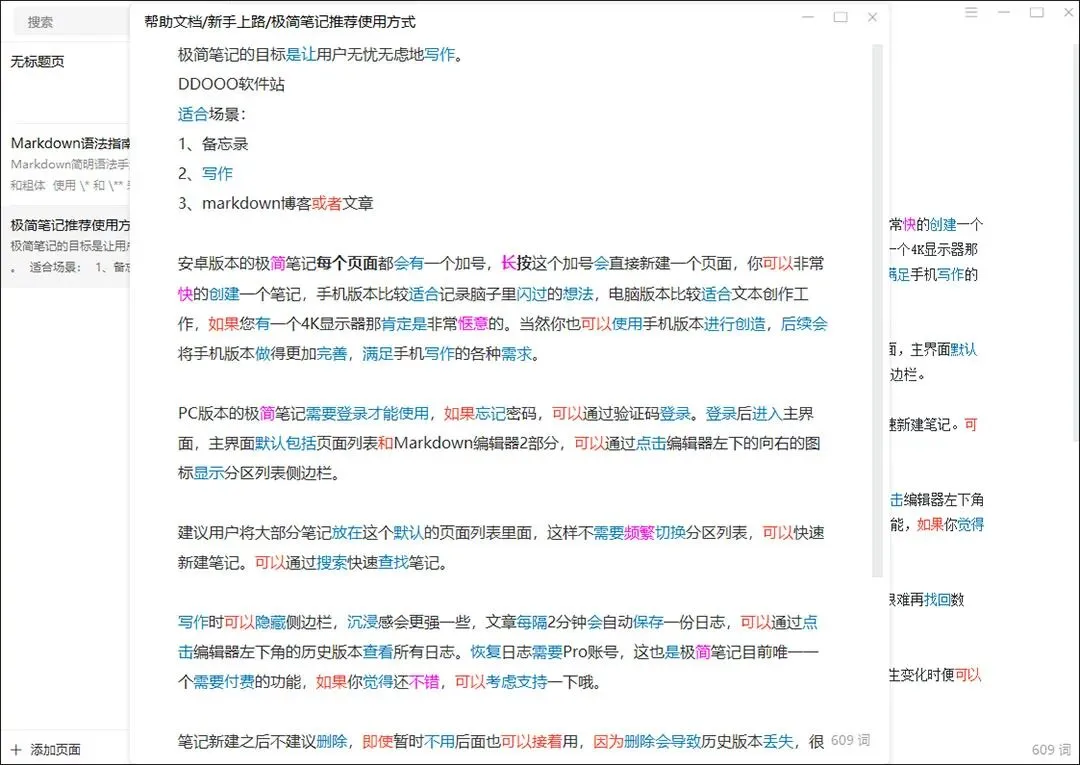1080x765 pixels.
Task: Click the words "沉浸感会更强一些"
Action: click(x=408, y=622)
